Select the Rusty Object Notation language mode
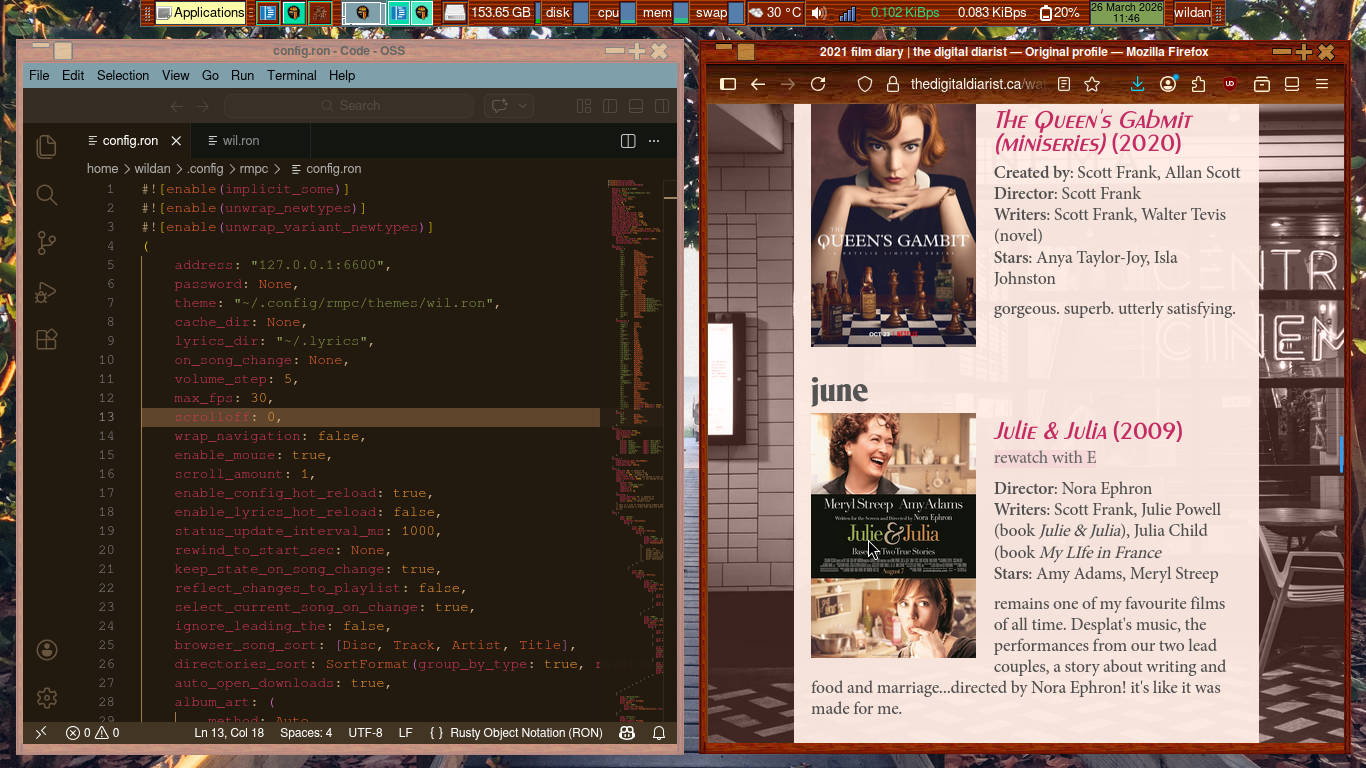This screenshot has width=1366, height=768. 526,733
